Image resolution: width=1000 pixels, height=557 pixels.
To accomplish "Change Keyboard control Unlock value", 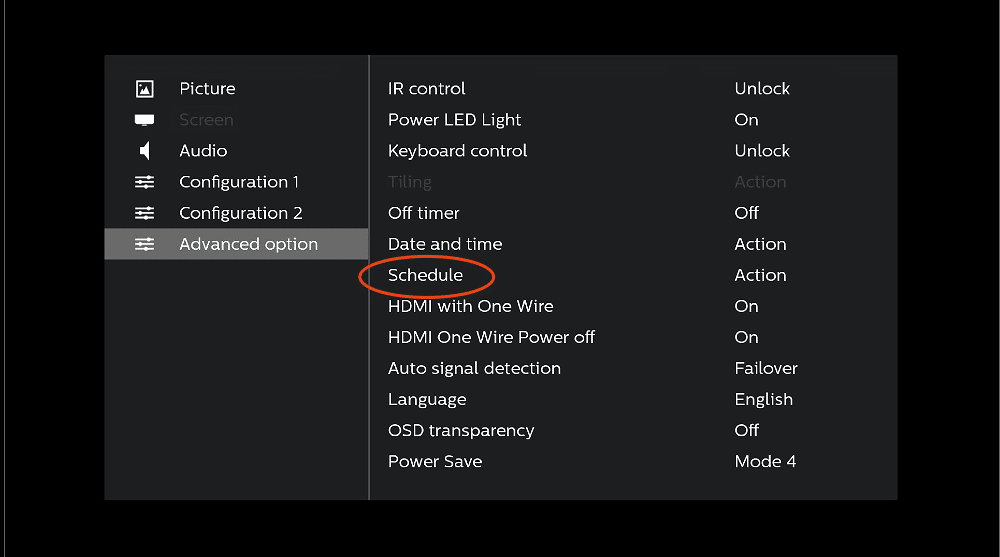I will pos(762,151).
